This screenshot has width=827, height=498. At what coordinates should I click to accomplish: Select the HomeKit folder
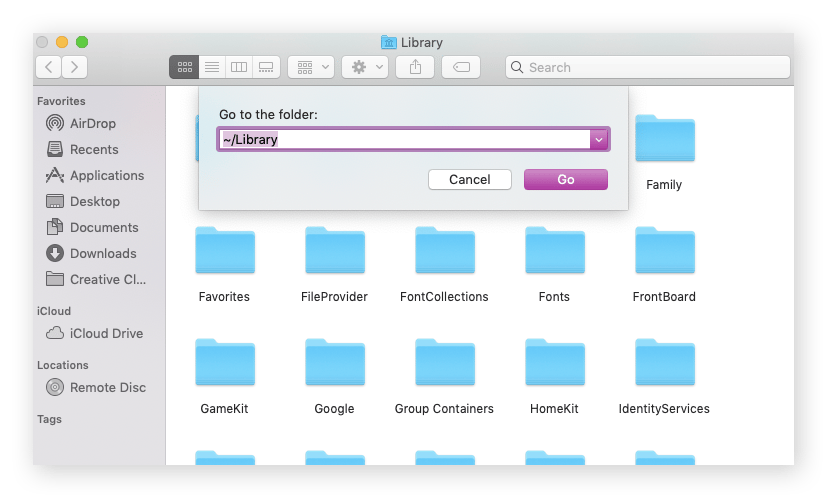pos(554,377)
